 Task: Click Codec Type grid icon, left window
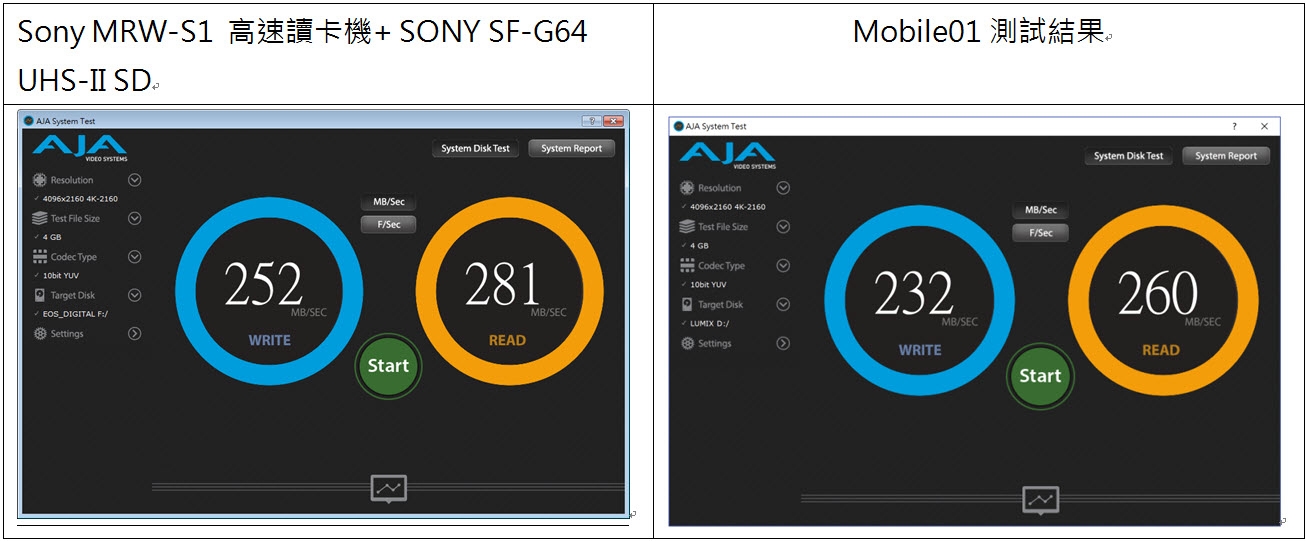coord(39,257)
